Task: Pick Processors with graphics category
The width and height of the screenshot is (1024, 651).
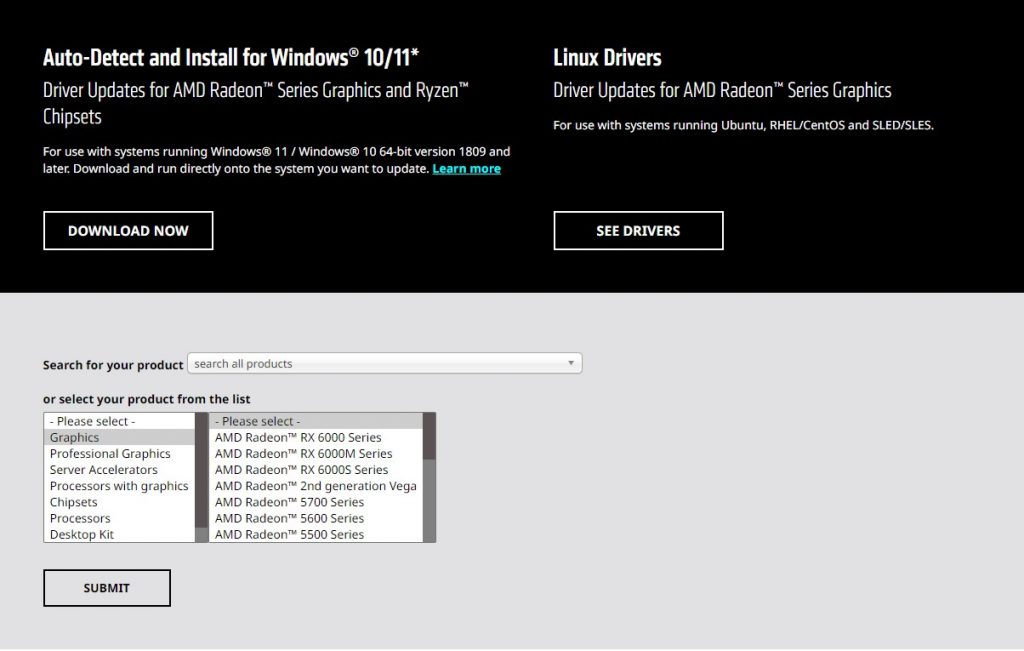Action: pyautogui.click(x=118, y=486)
